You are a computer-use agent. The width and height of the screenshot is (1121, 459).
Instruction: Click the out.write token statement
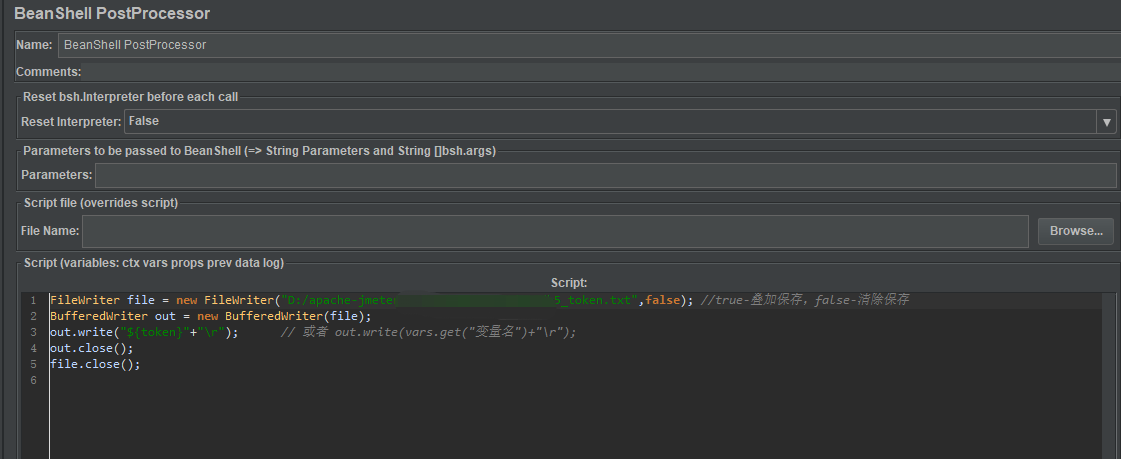144,333
